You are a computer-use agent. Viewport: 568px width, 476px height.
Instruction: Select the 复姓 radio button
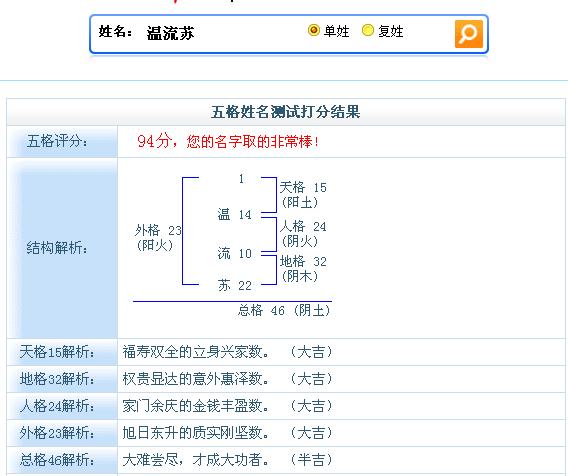pos(368,30)
